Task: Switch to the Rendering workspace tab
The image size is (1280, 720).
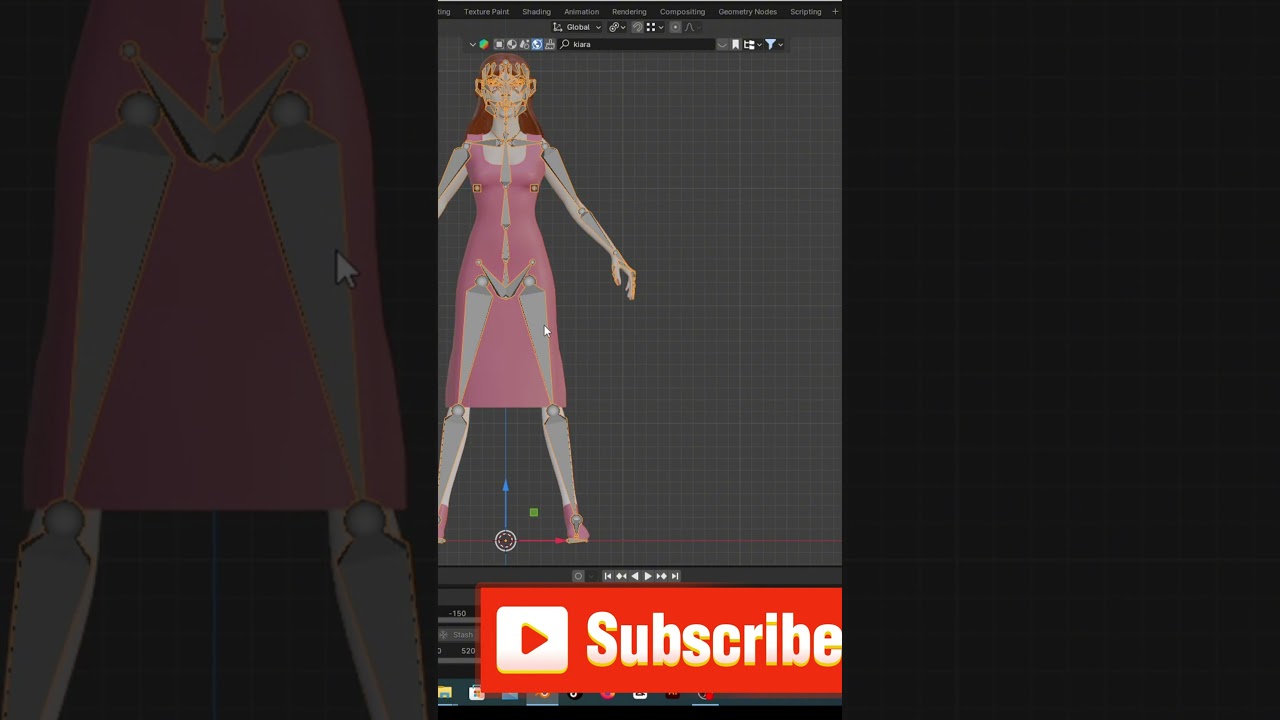Action: [x=629, y=12]
